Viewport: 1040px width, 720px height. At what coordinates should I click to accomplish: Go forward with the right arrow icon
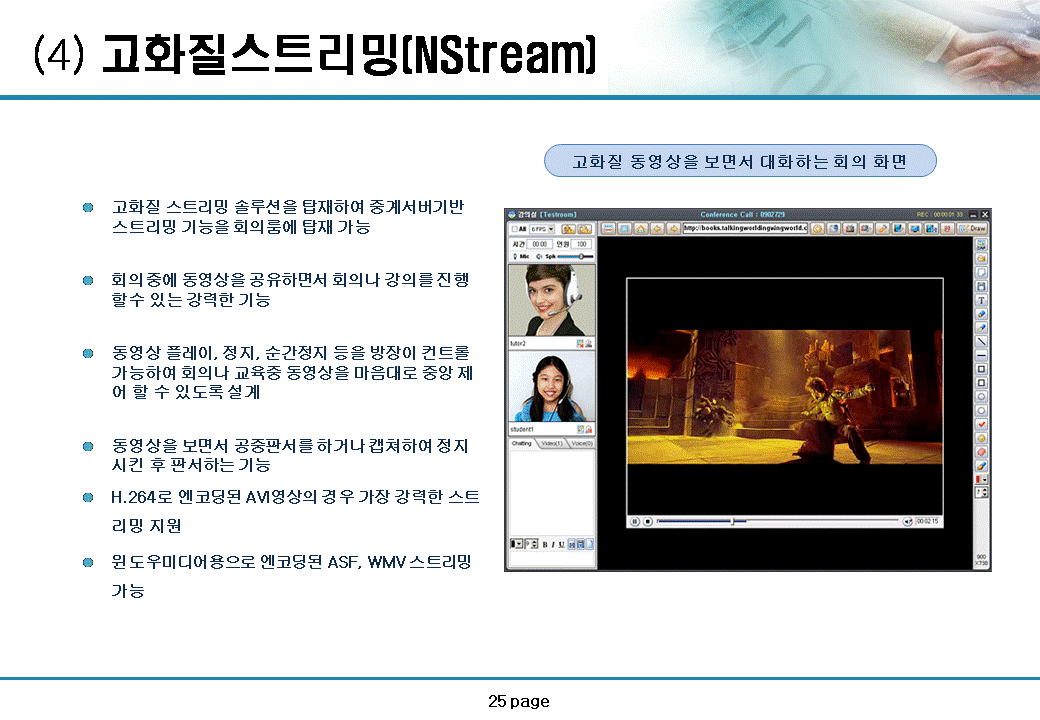[x=674, y=229]
